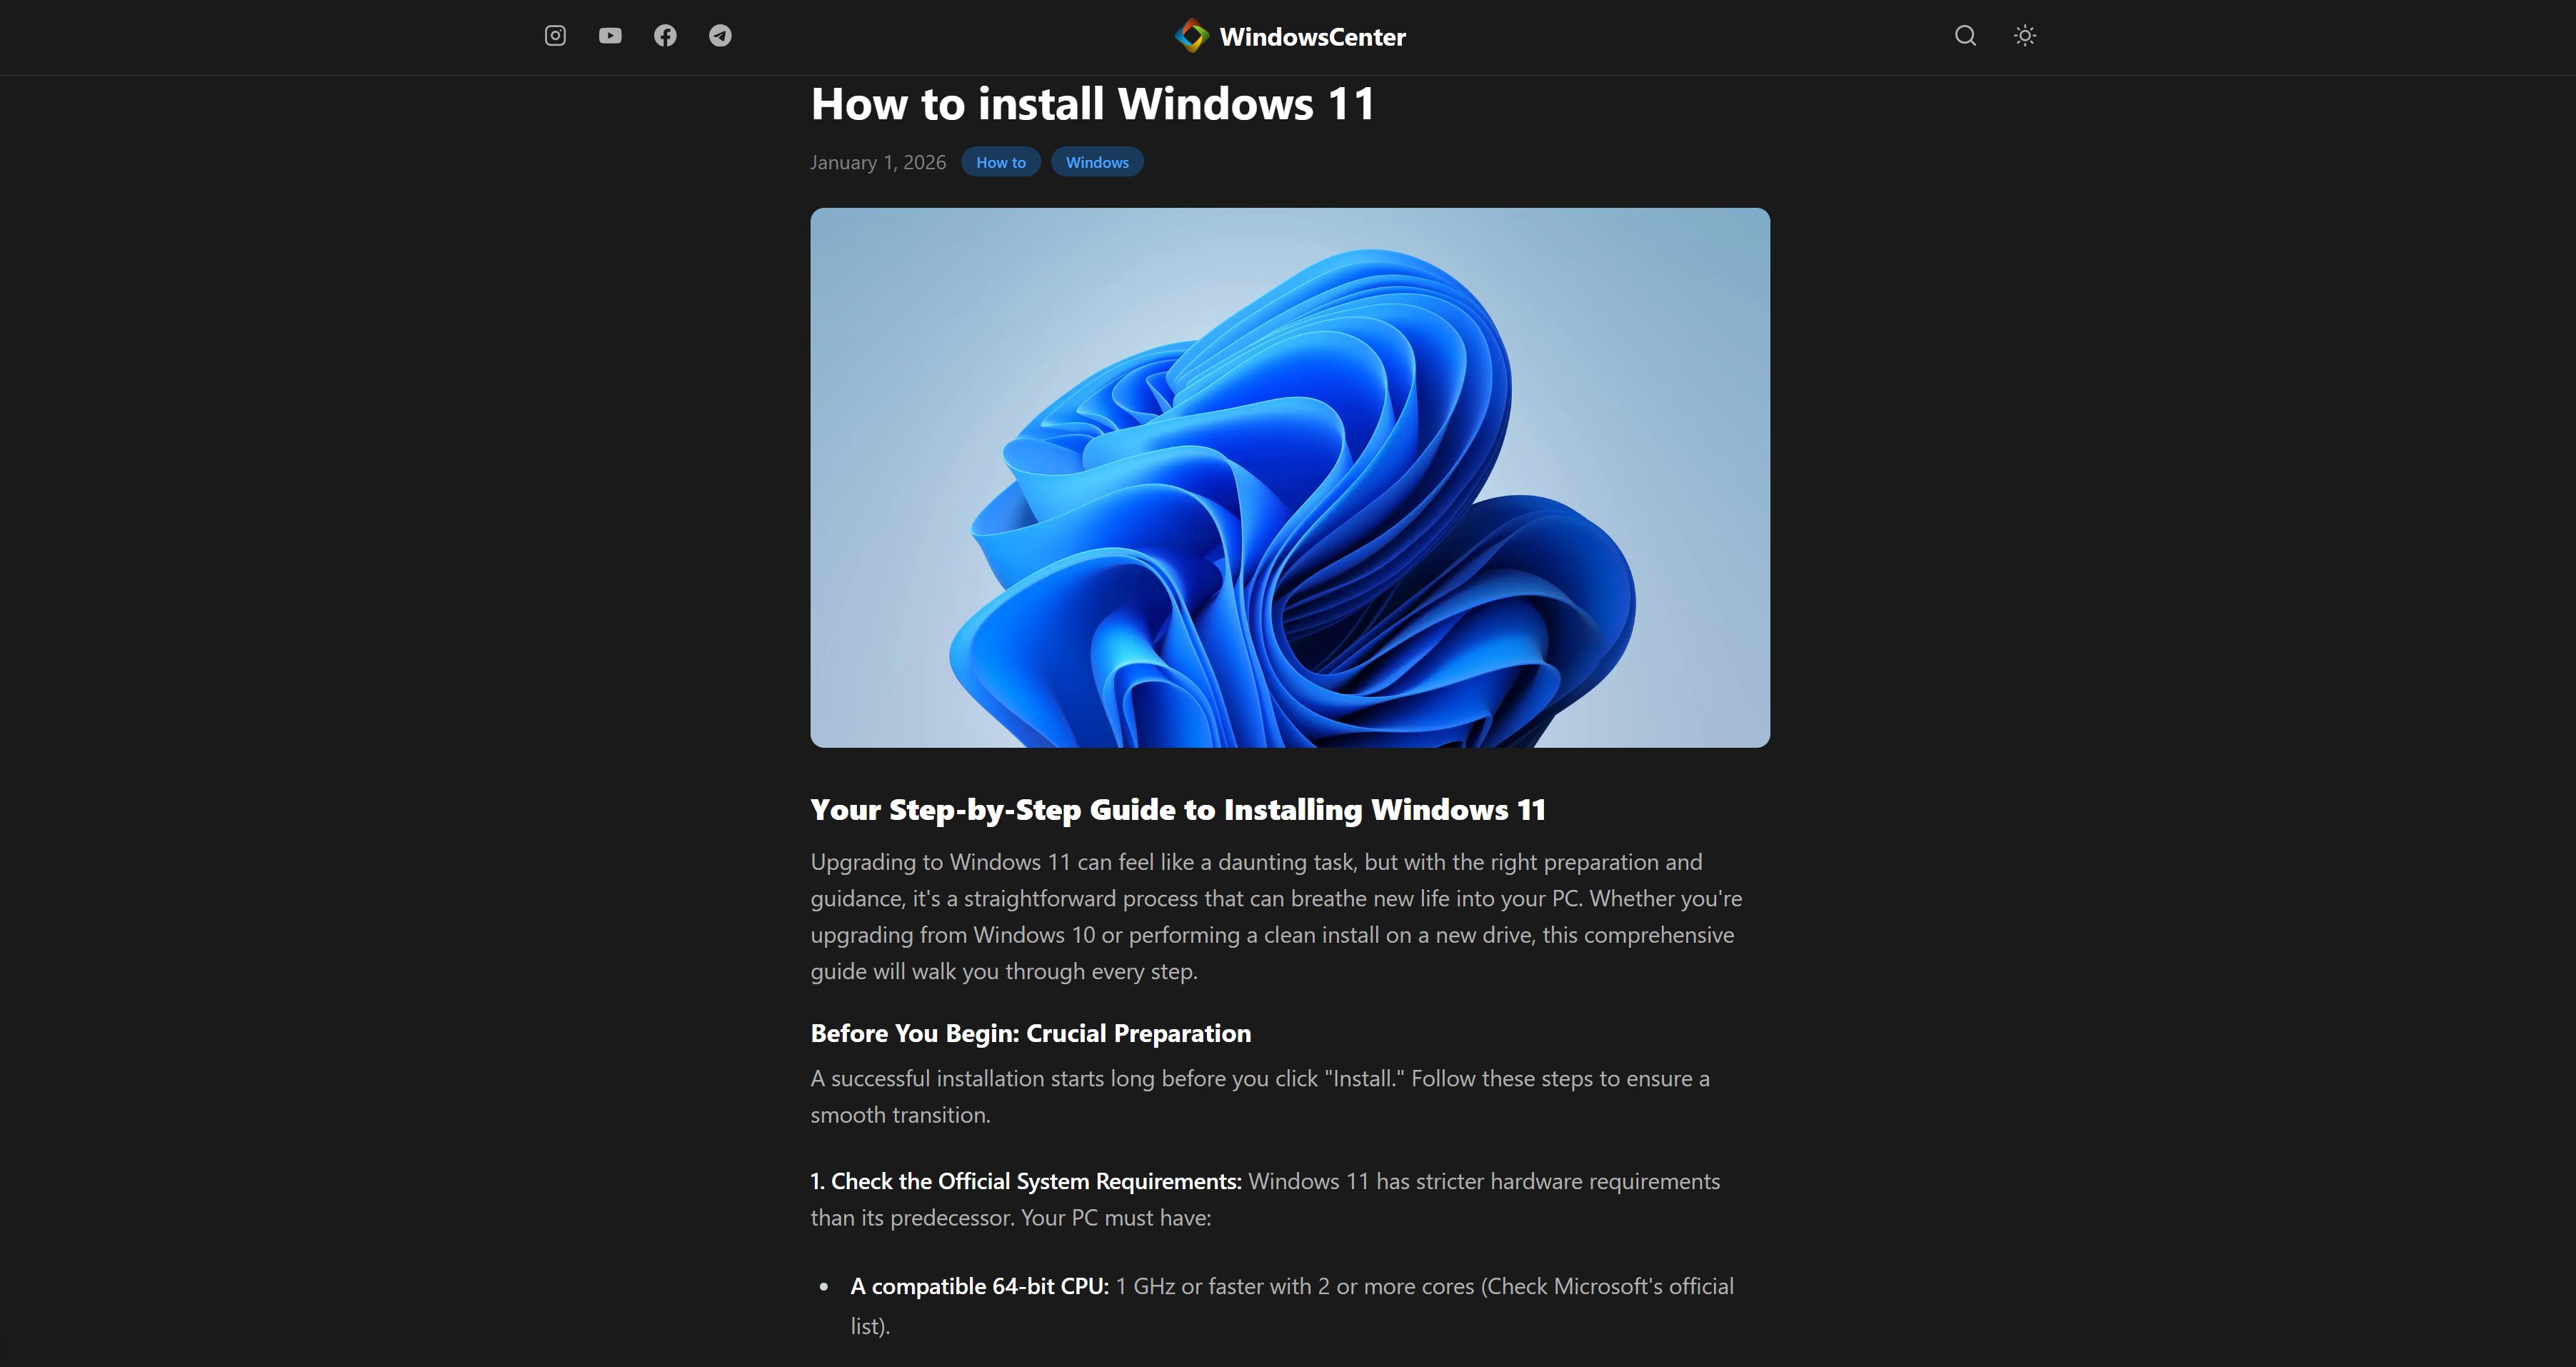Click "A compatible 64-bit CPU:" bullet text

980,1286
